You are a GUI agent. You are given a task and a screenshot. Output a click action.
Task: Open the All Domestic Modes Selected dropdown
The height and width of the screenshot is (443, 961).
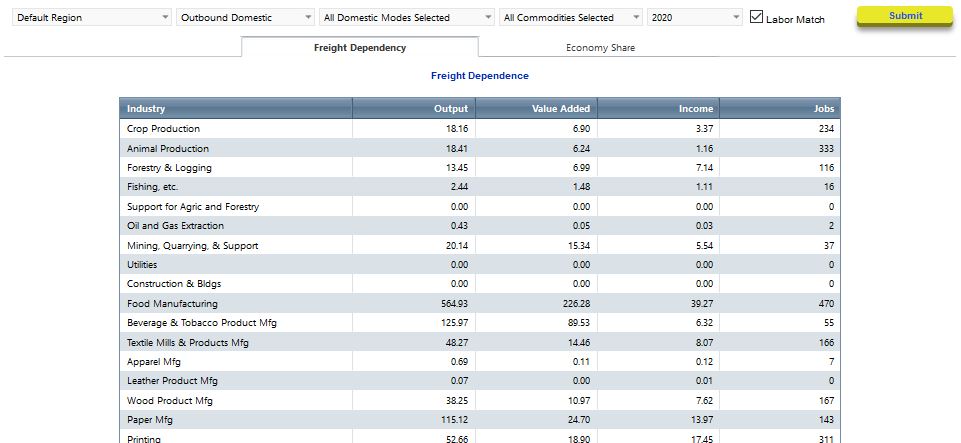pyautogui.click(x=405, y=18)
